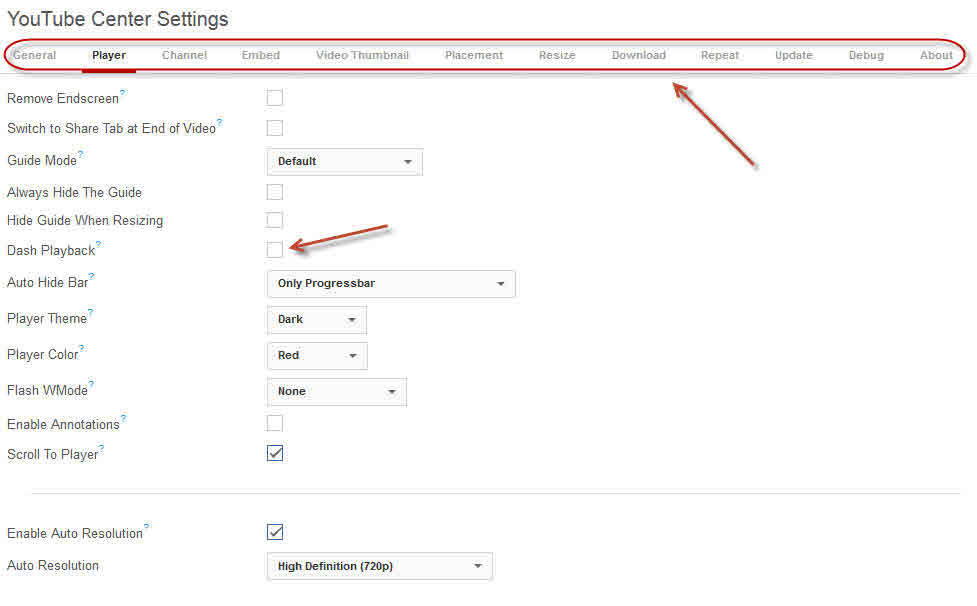Open the Embed tab
The width and height of the screenshot is (977, 606).
(x=261, y=55)
